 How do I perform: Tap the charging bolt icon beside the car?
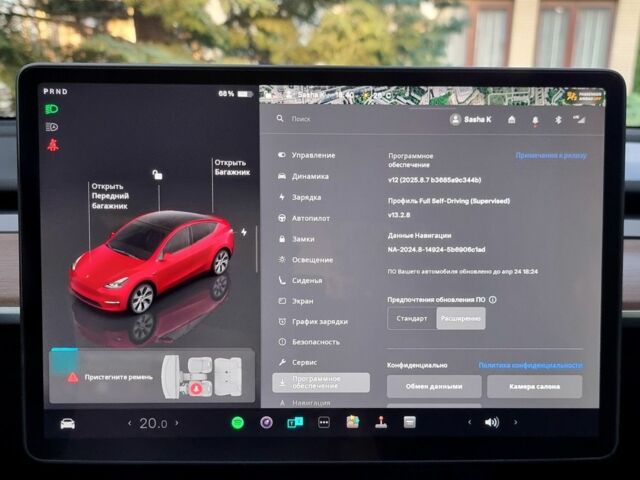tap(244, 232)
